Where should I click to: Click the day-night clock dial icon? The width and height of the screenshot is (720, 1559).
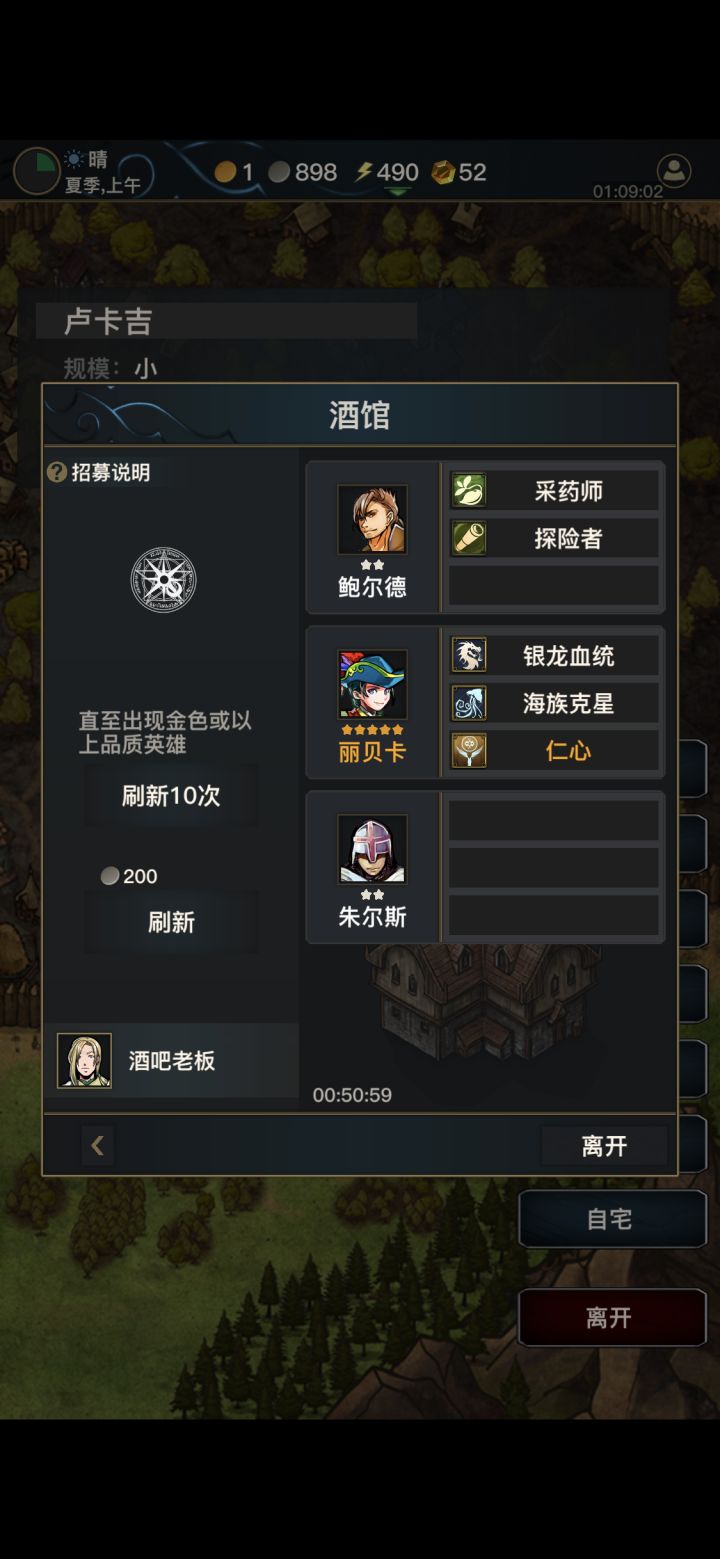point(36,171)
